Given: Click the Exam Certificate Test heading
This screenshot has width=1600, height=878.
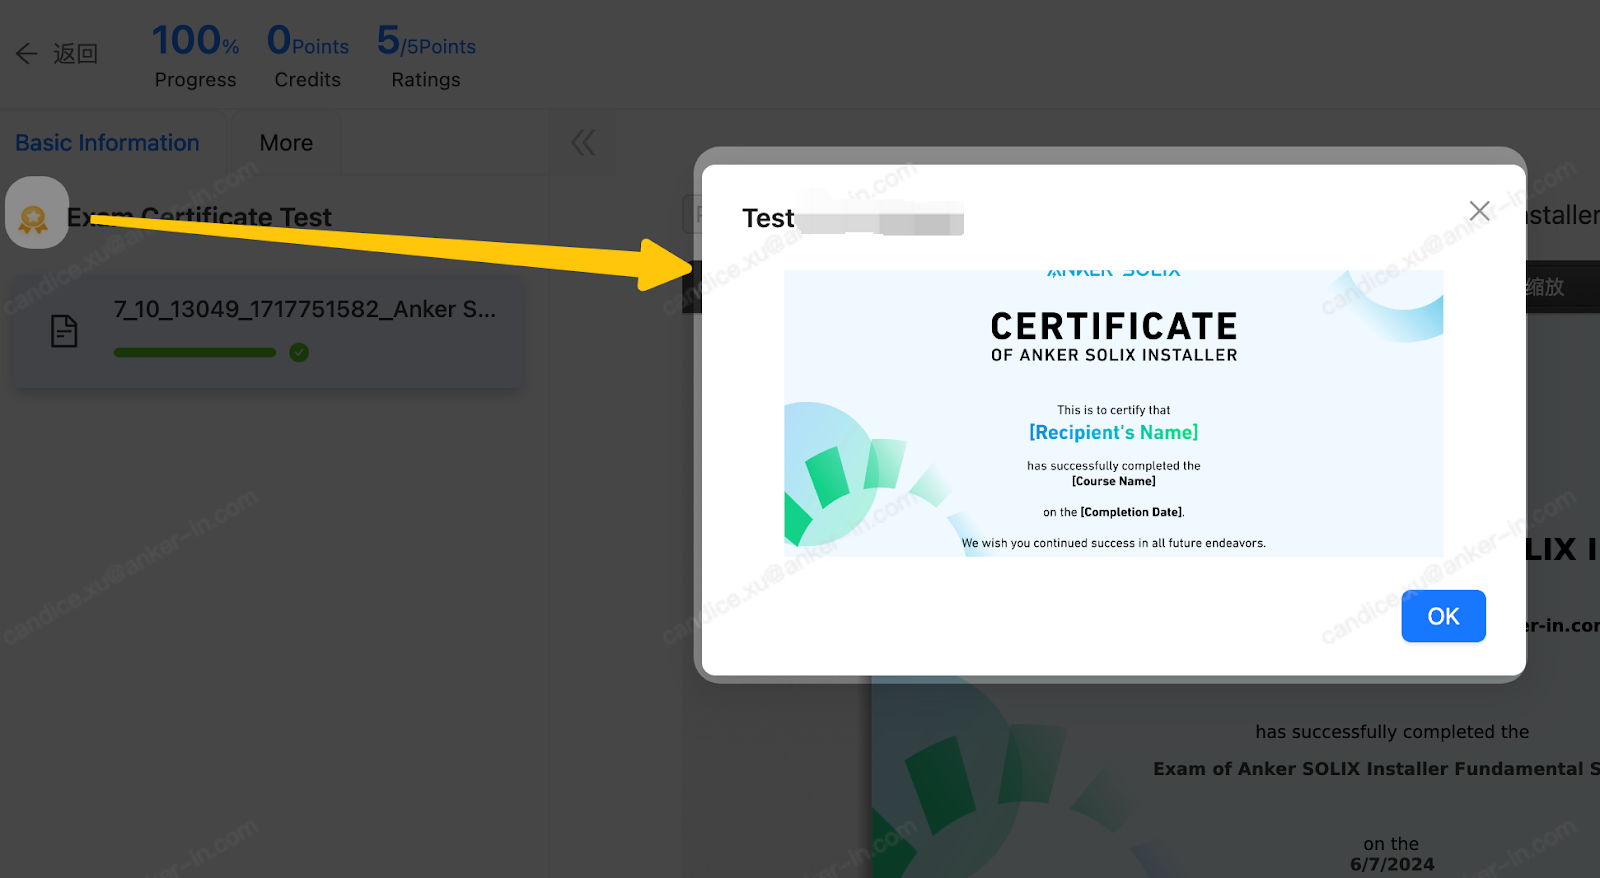Looking at the screenshot, I should tap(200, 217).
